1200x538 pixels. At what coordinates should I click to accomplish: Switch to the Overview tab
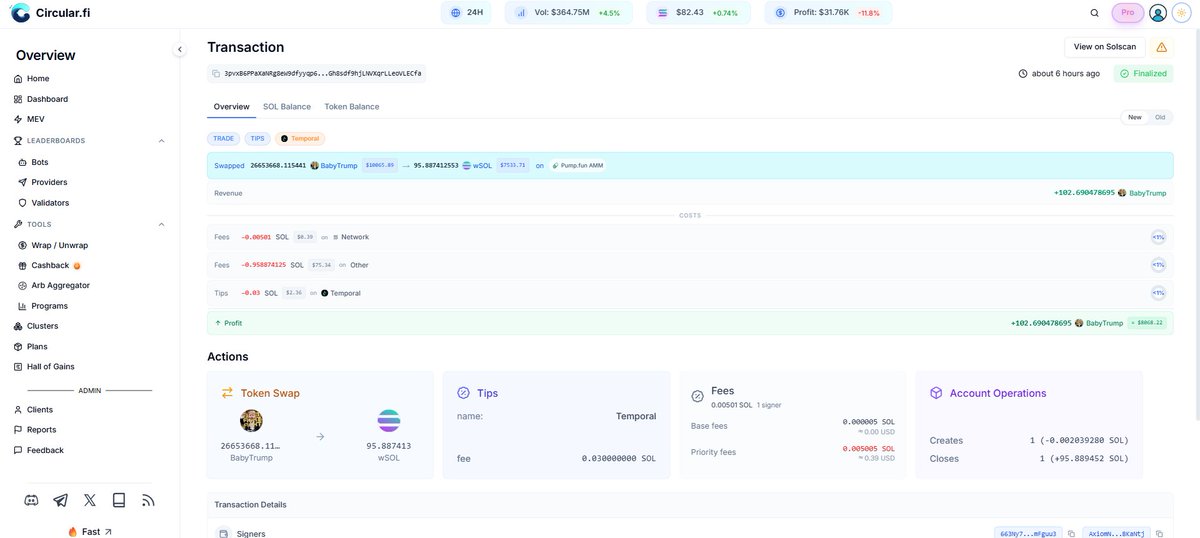(232, 106)
